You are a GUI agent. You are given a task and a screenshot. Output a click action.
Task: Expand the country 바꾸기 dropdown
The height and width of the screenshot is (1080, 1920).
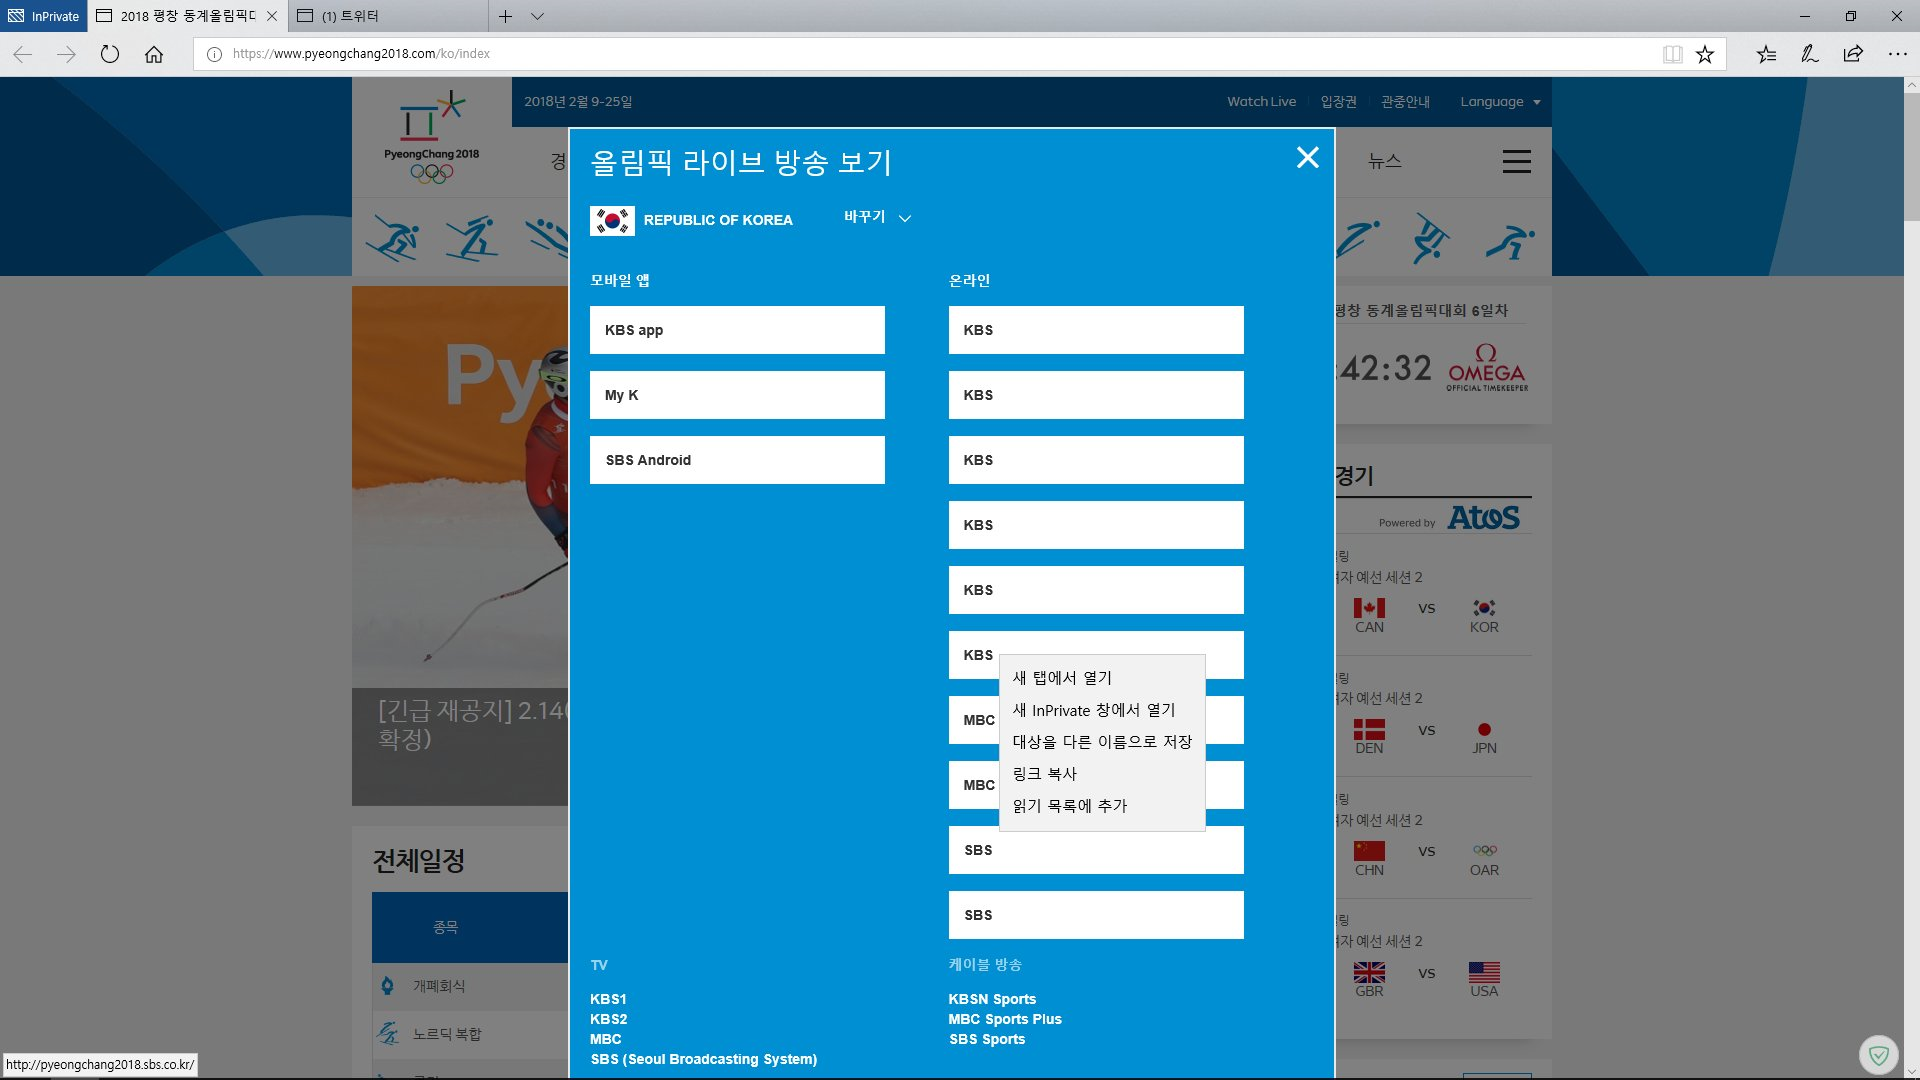pos(877,217)
